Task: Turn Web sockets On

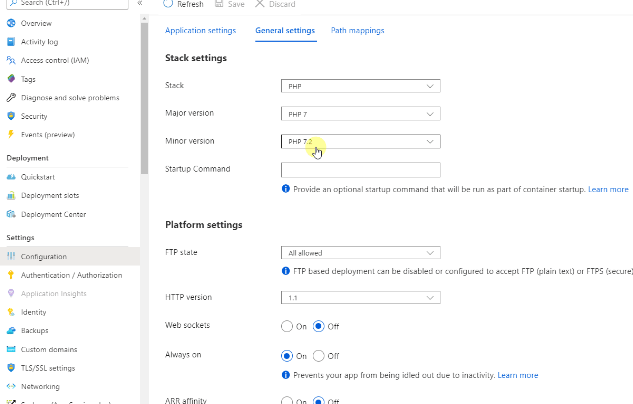Action: [x=287, y=326]
